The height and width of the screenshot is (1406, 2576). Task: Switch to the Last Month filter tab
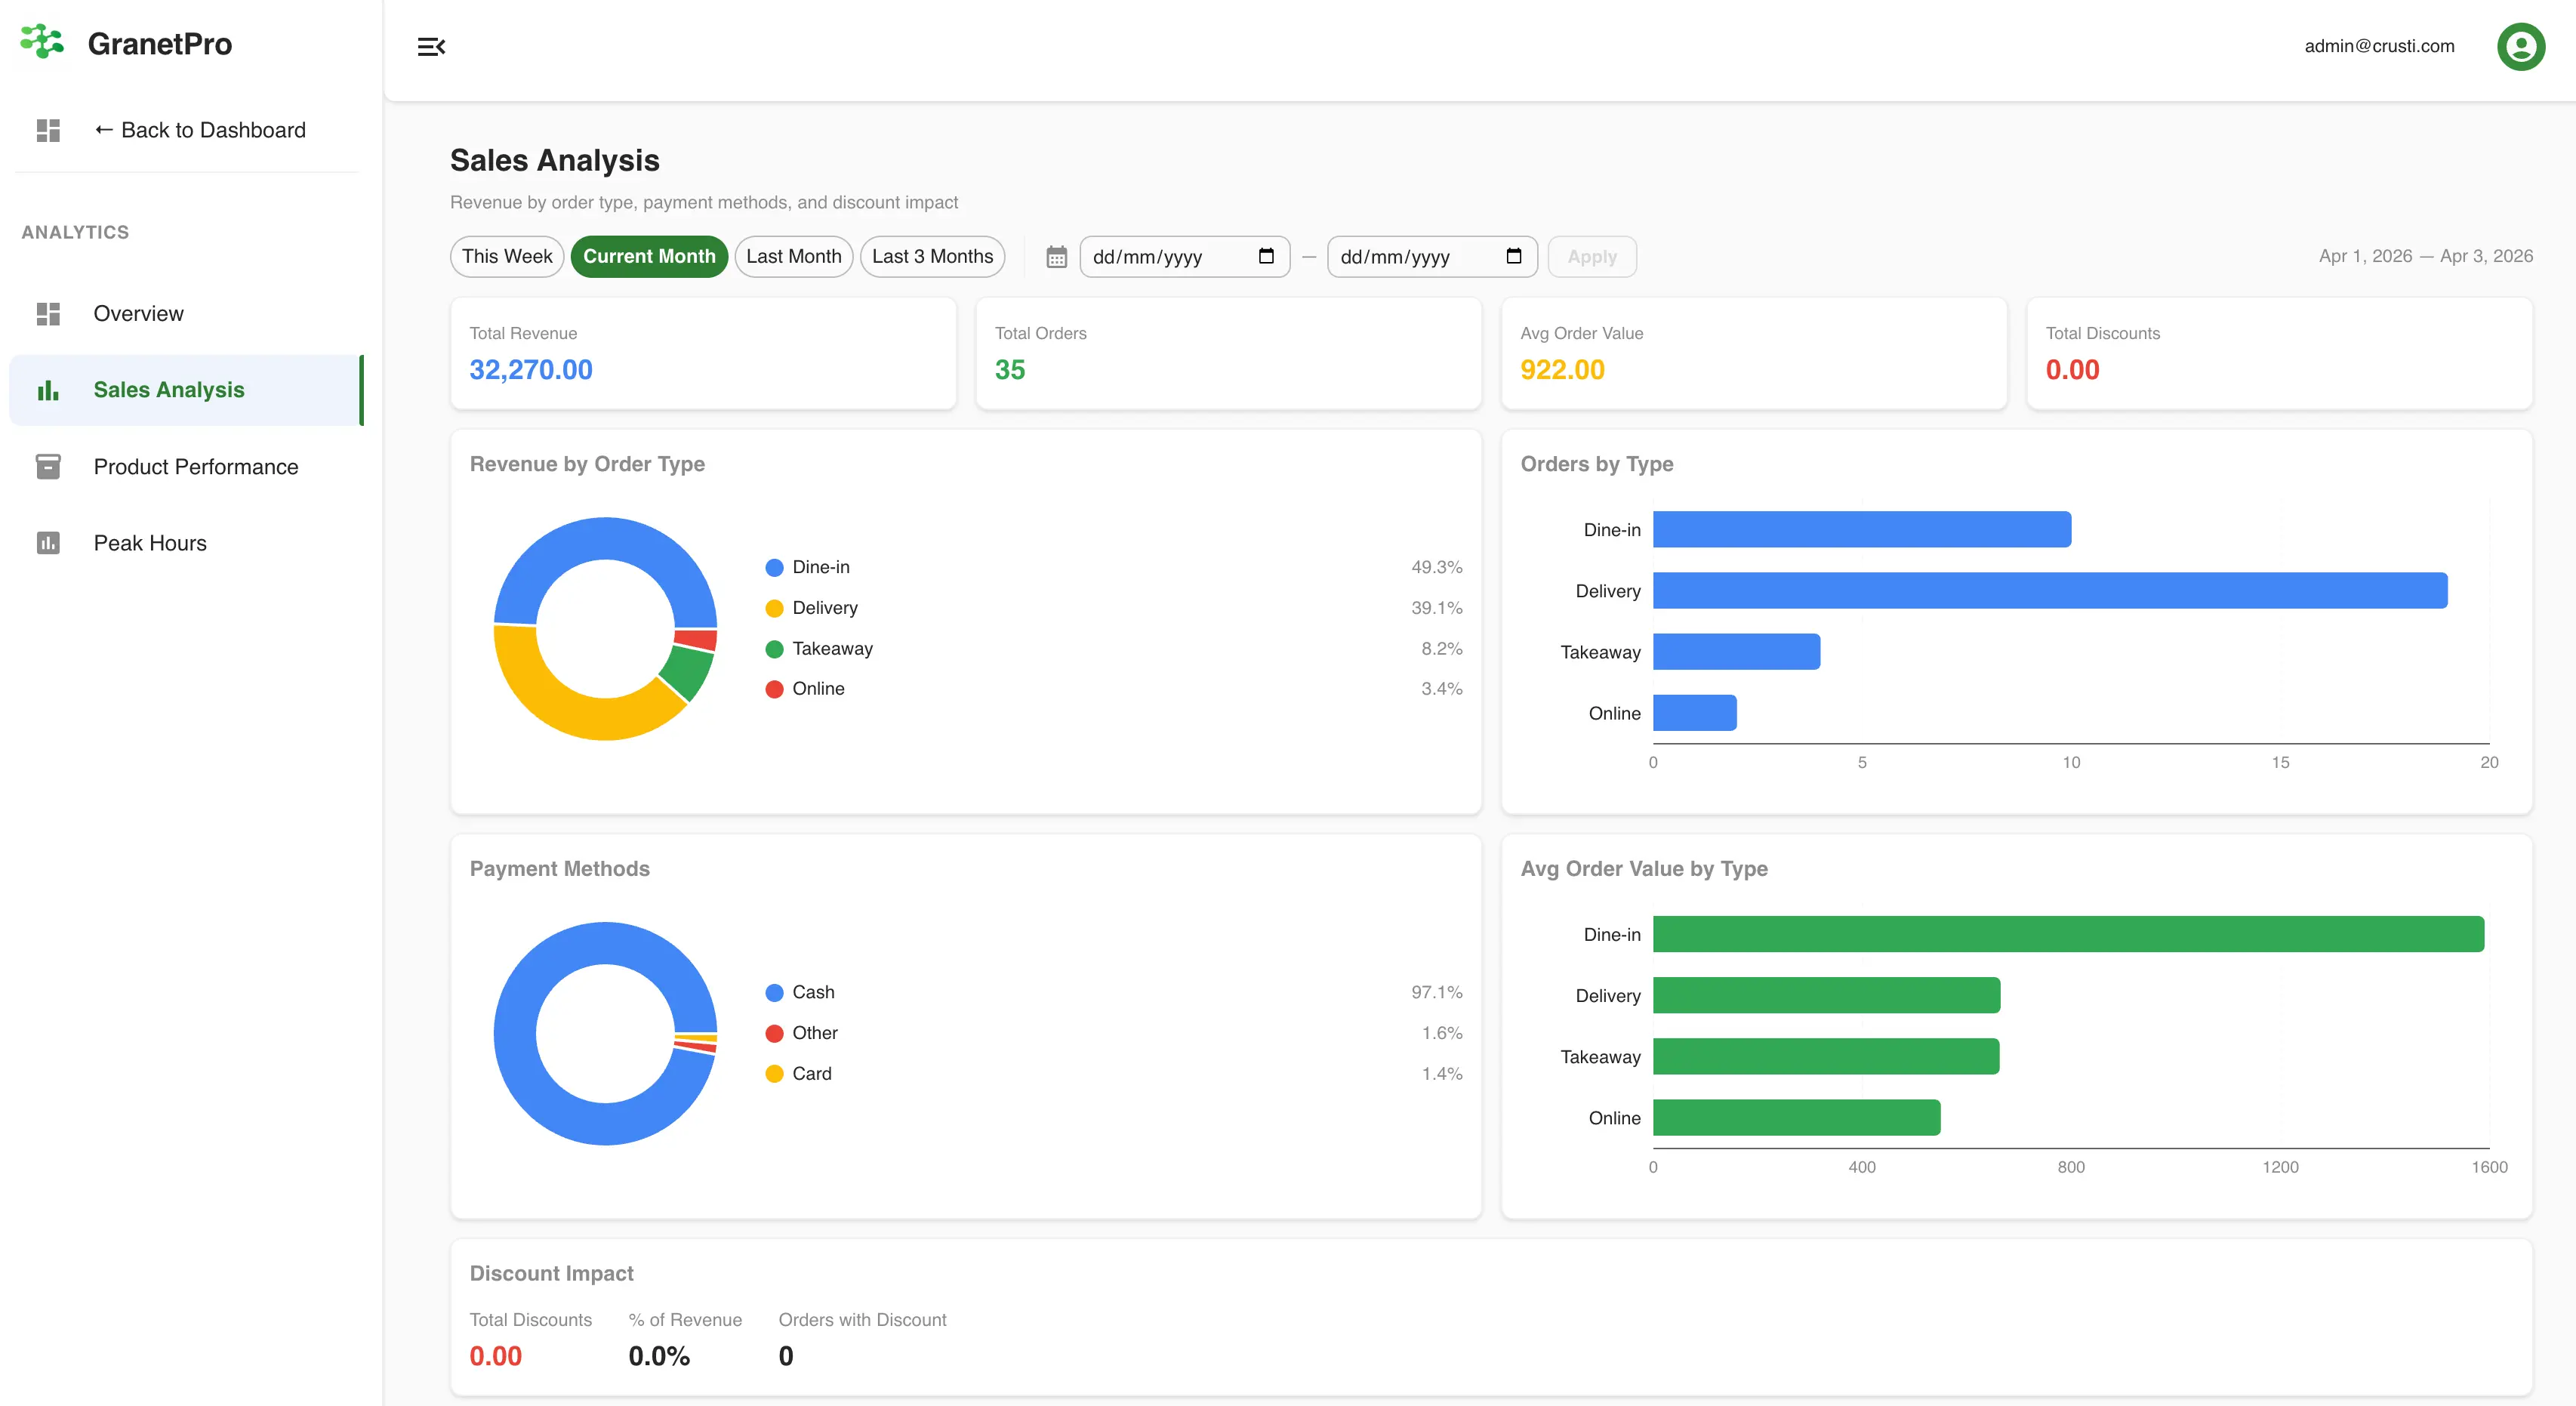(x=793, y=256)
